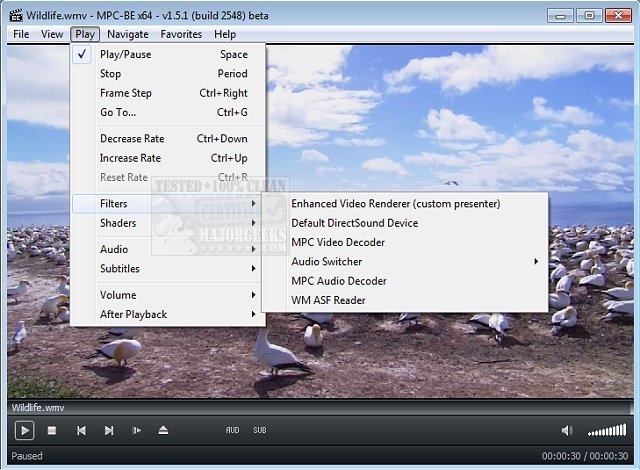640x470 pixels.
Task: Expand the Audio submenu
Action: point(168,249)
